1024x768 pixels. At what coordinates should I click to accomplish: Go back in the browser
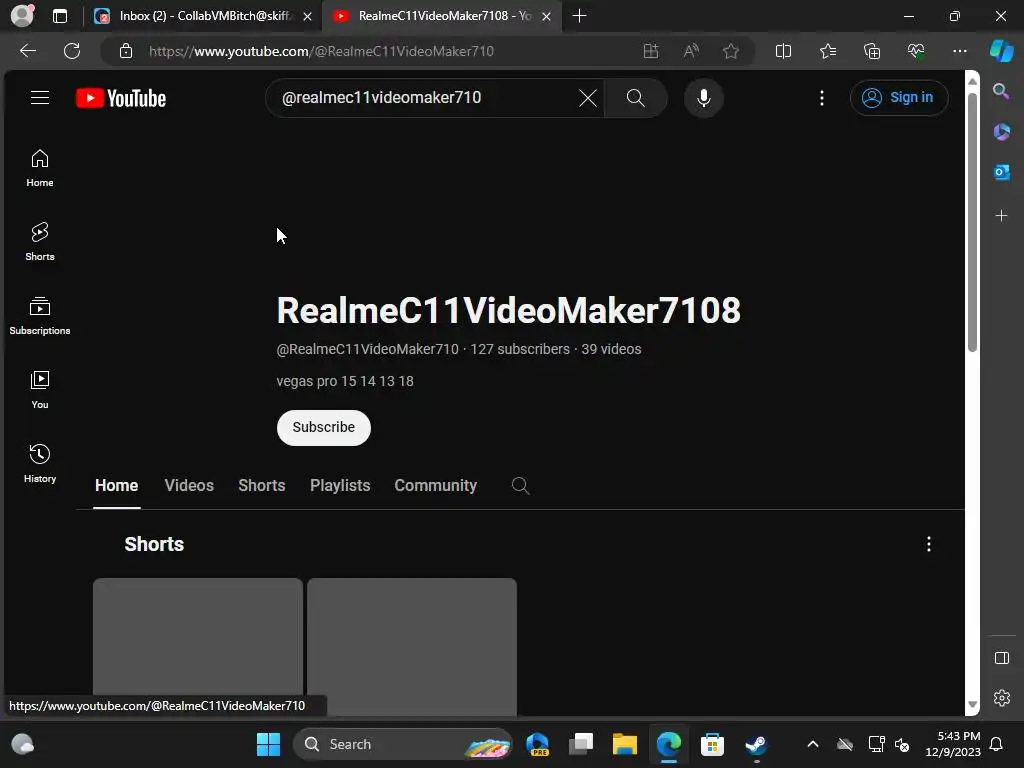28,51
